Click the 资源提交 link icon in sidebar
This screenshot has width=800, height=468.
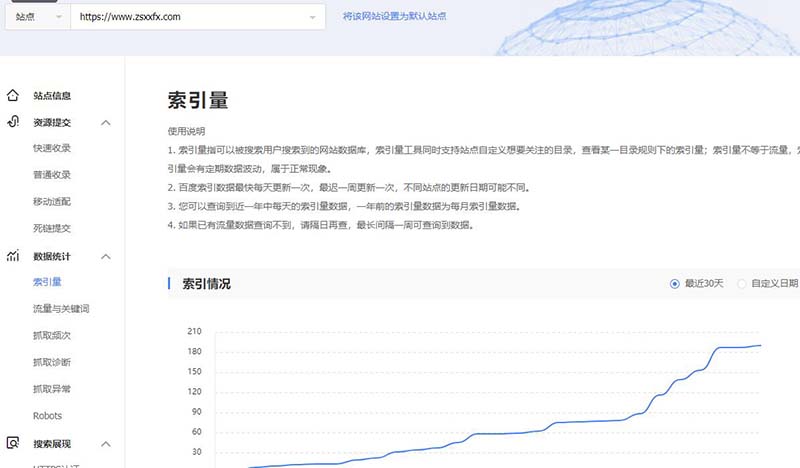13,122
